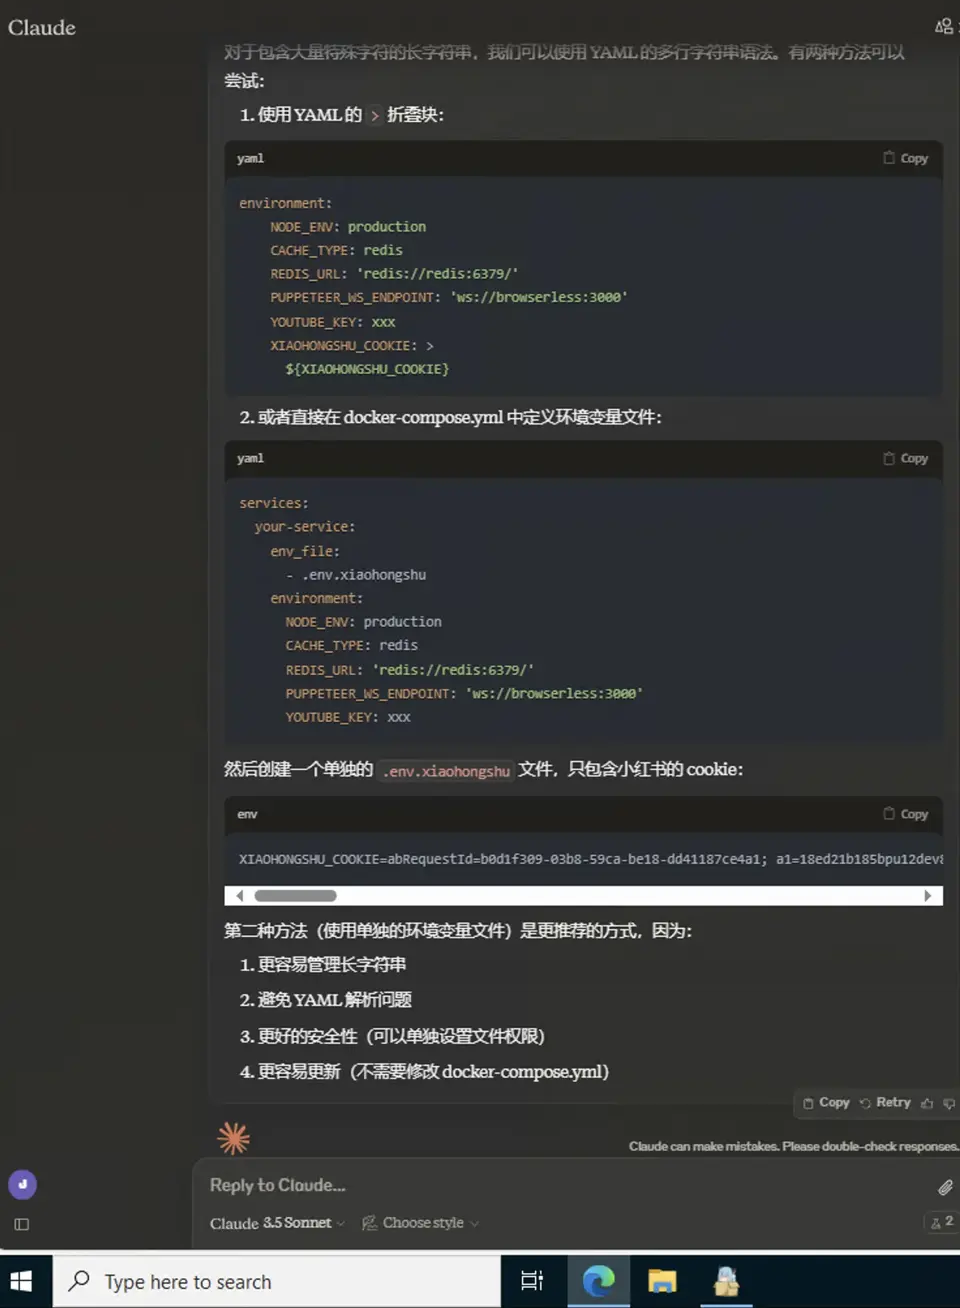Click the flask experiments badge showing 2
Image resolution: width=960 pixels, height=1308 pixels.
tap(942, 1222)
